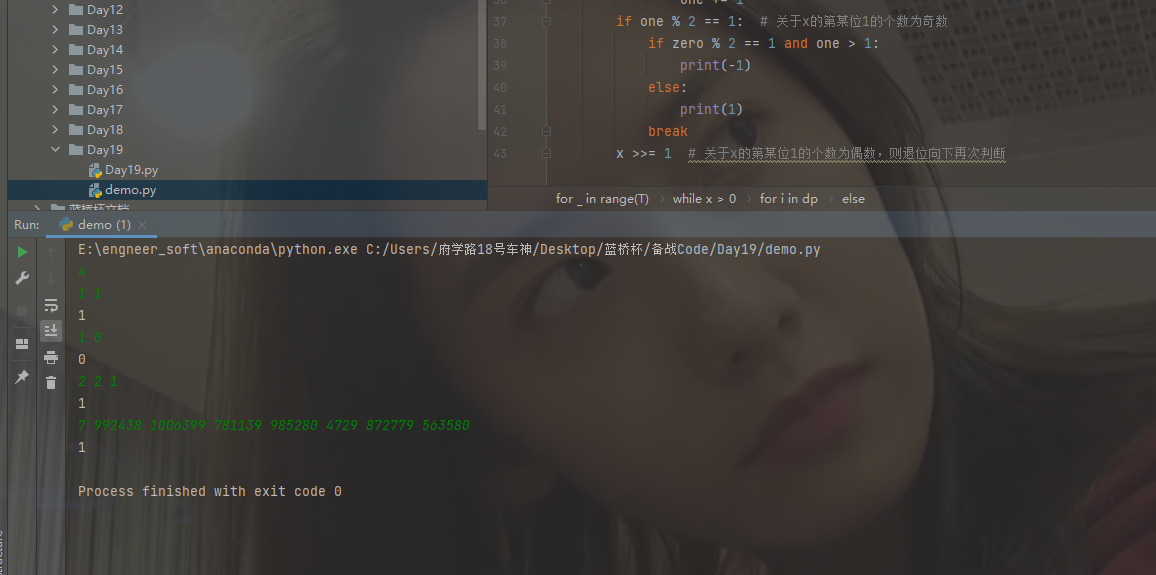Click the Day19.py Python file icon
Image resolution: width=1156 pixels, height=575 pixels.
coord(95,170)
